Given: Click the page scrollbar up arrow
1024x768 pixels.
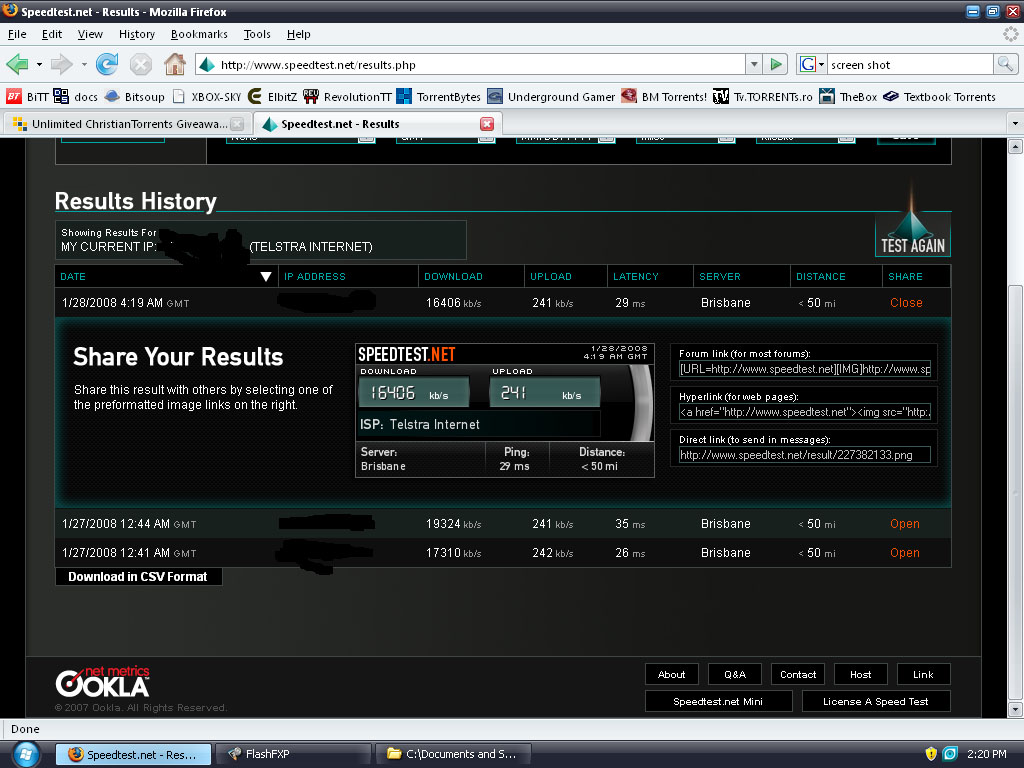Looking at the screenshot, I should point(1015,146).
